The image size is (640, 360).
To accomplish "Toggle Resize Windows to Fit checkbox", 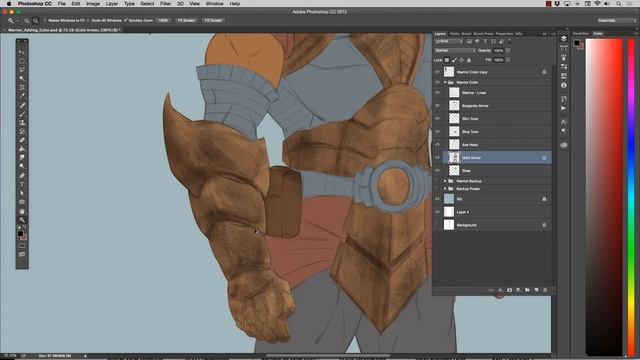I will point(45,20).
